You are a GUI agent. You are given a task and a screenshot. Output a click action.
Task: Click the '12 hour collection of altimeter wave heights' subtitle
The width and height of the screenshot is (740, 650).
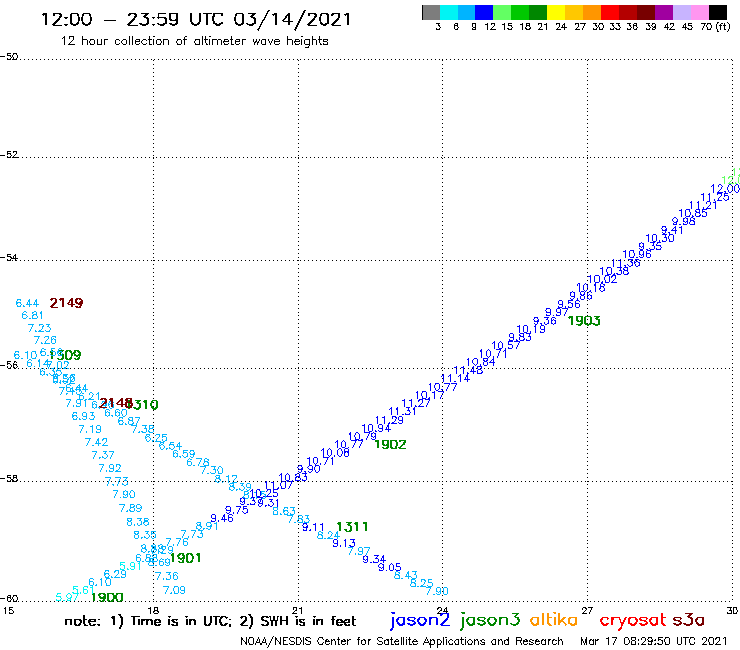pyautogui.click(x=194, y=41)
